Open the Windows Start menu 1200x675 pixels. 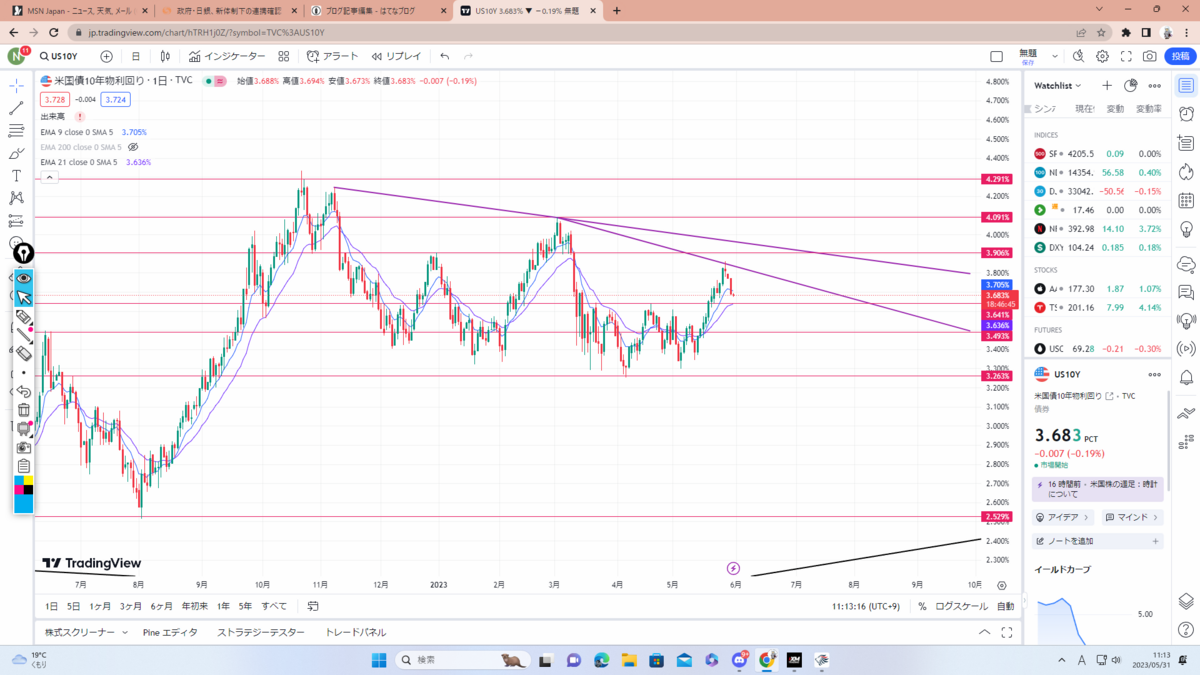point(379,660)
